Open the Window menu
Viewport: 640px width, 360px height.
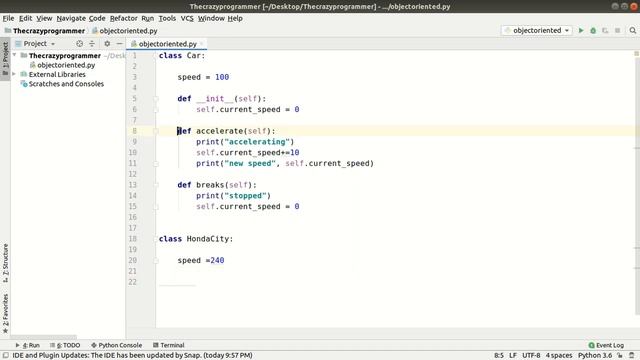click(211, 18)
